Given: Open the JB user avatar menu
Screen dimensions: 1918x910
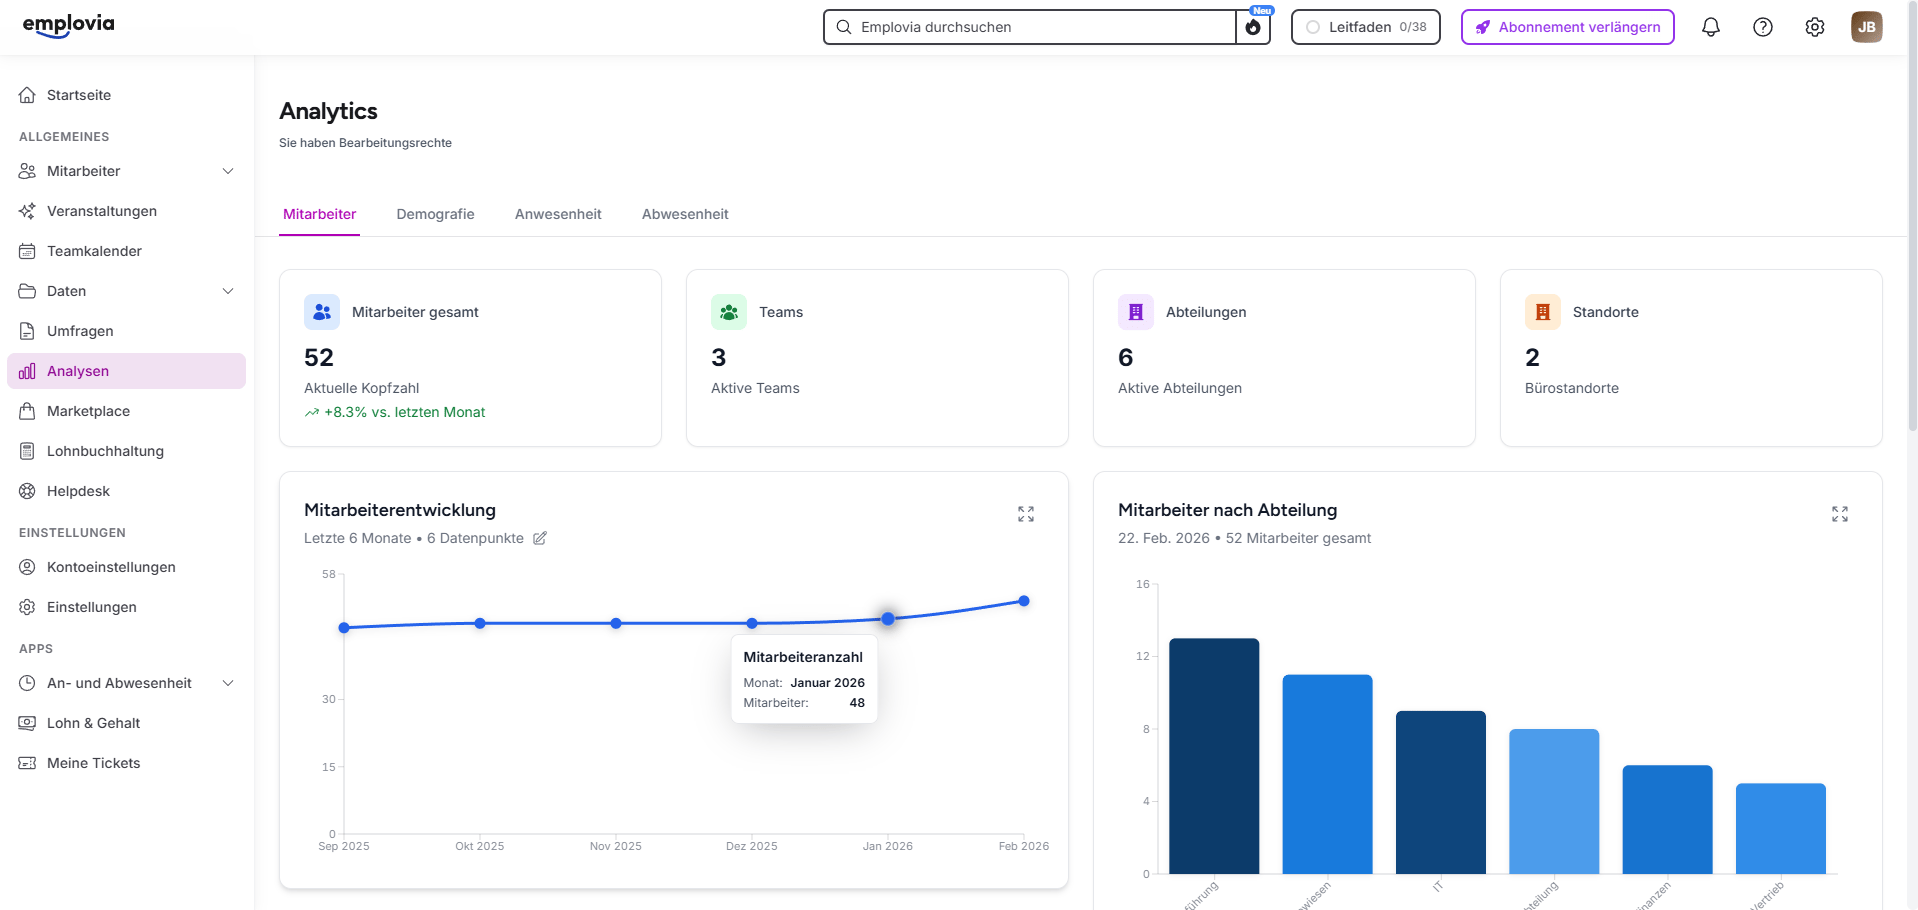Looking at the screenshot, I should point(1867,27).
